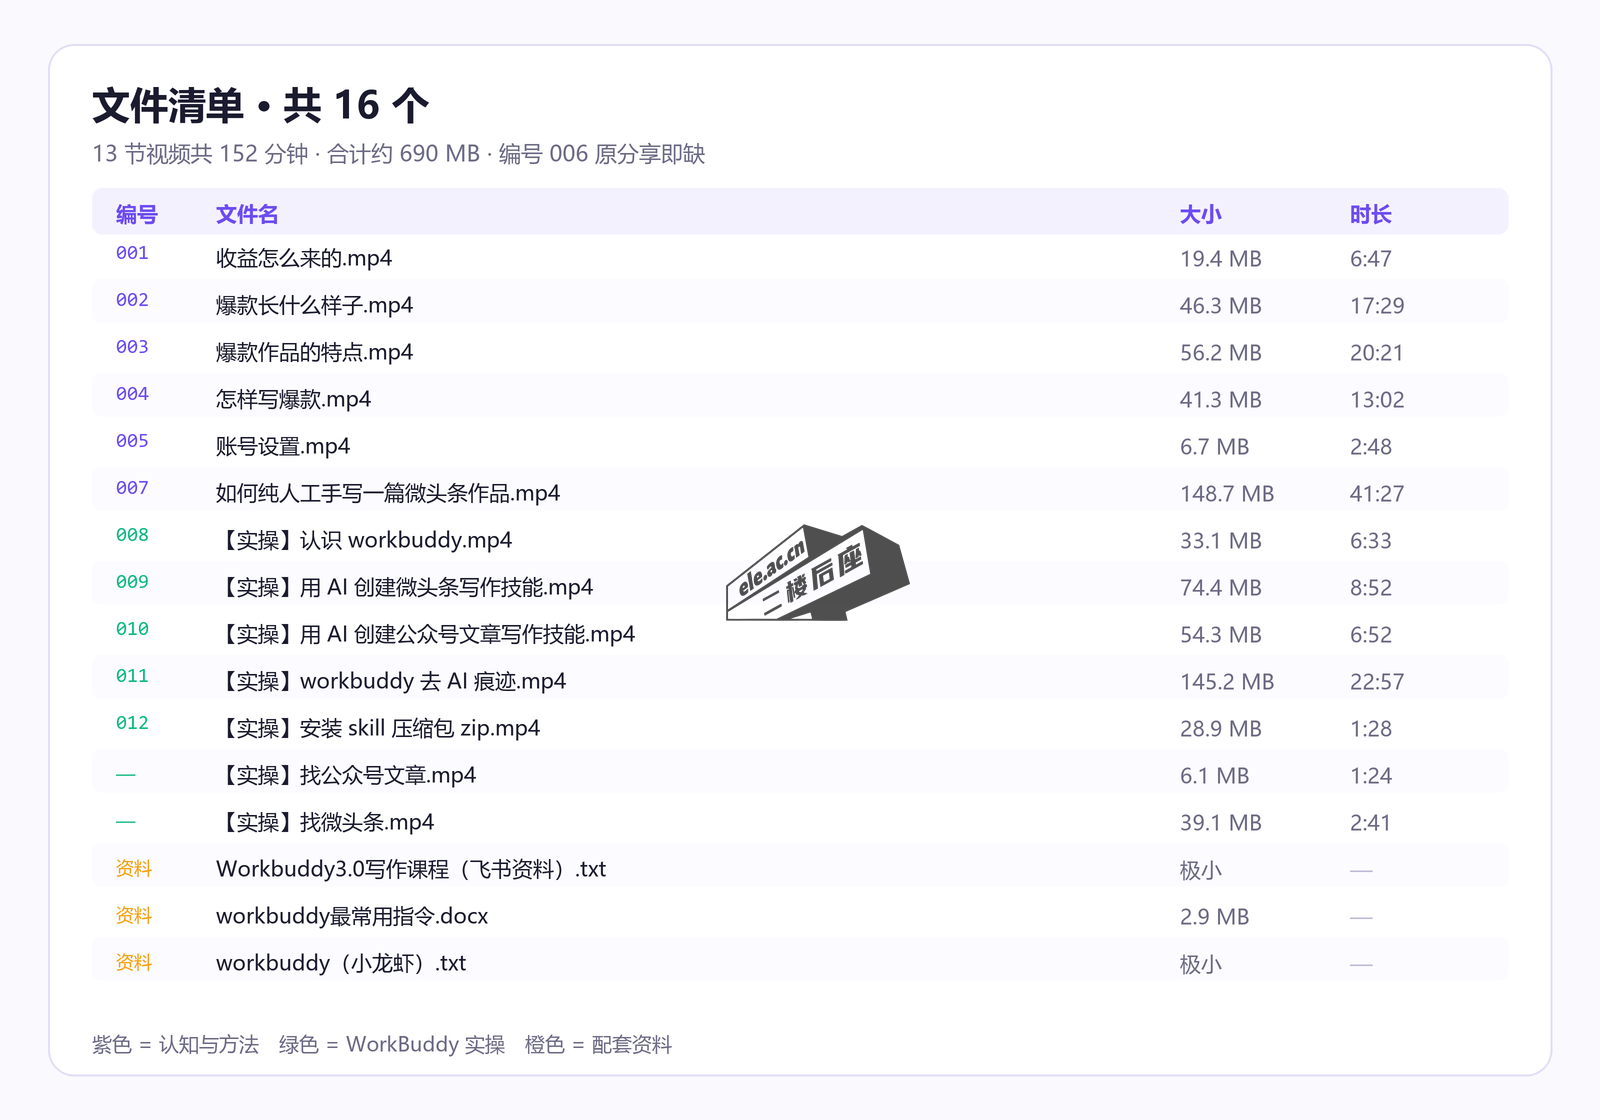Viewport: 1600px width, 1120px height.
Task: Select file 【实操】workbuddy 去 AI 痕迹.mp4
Action: point(391,681)
